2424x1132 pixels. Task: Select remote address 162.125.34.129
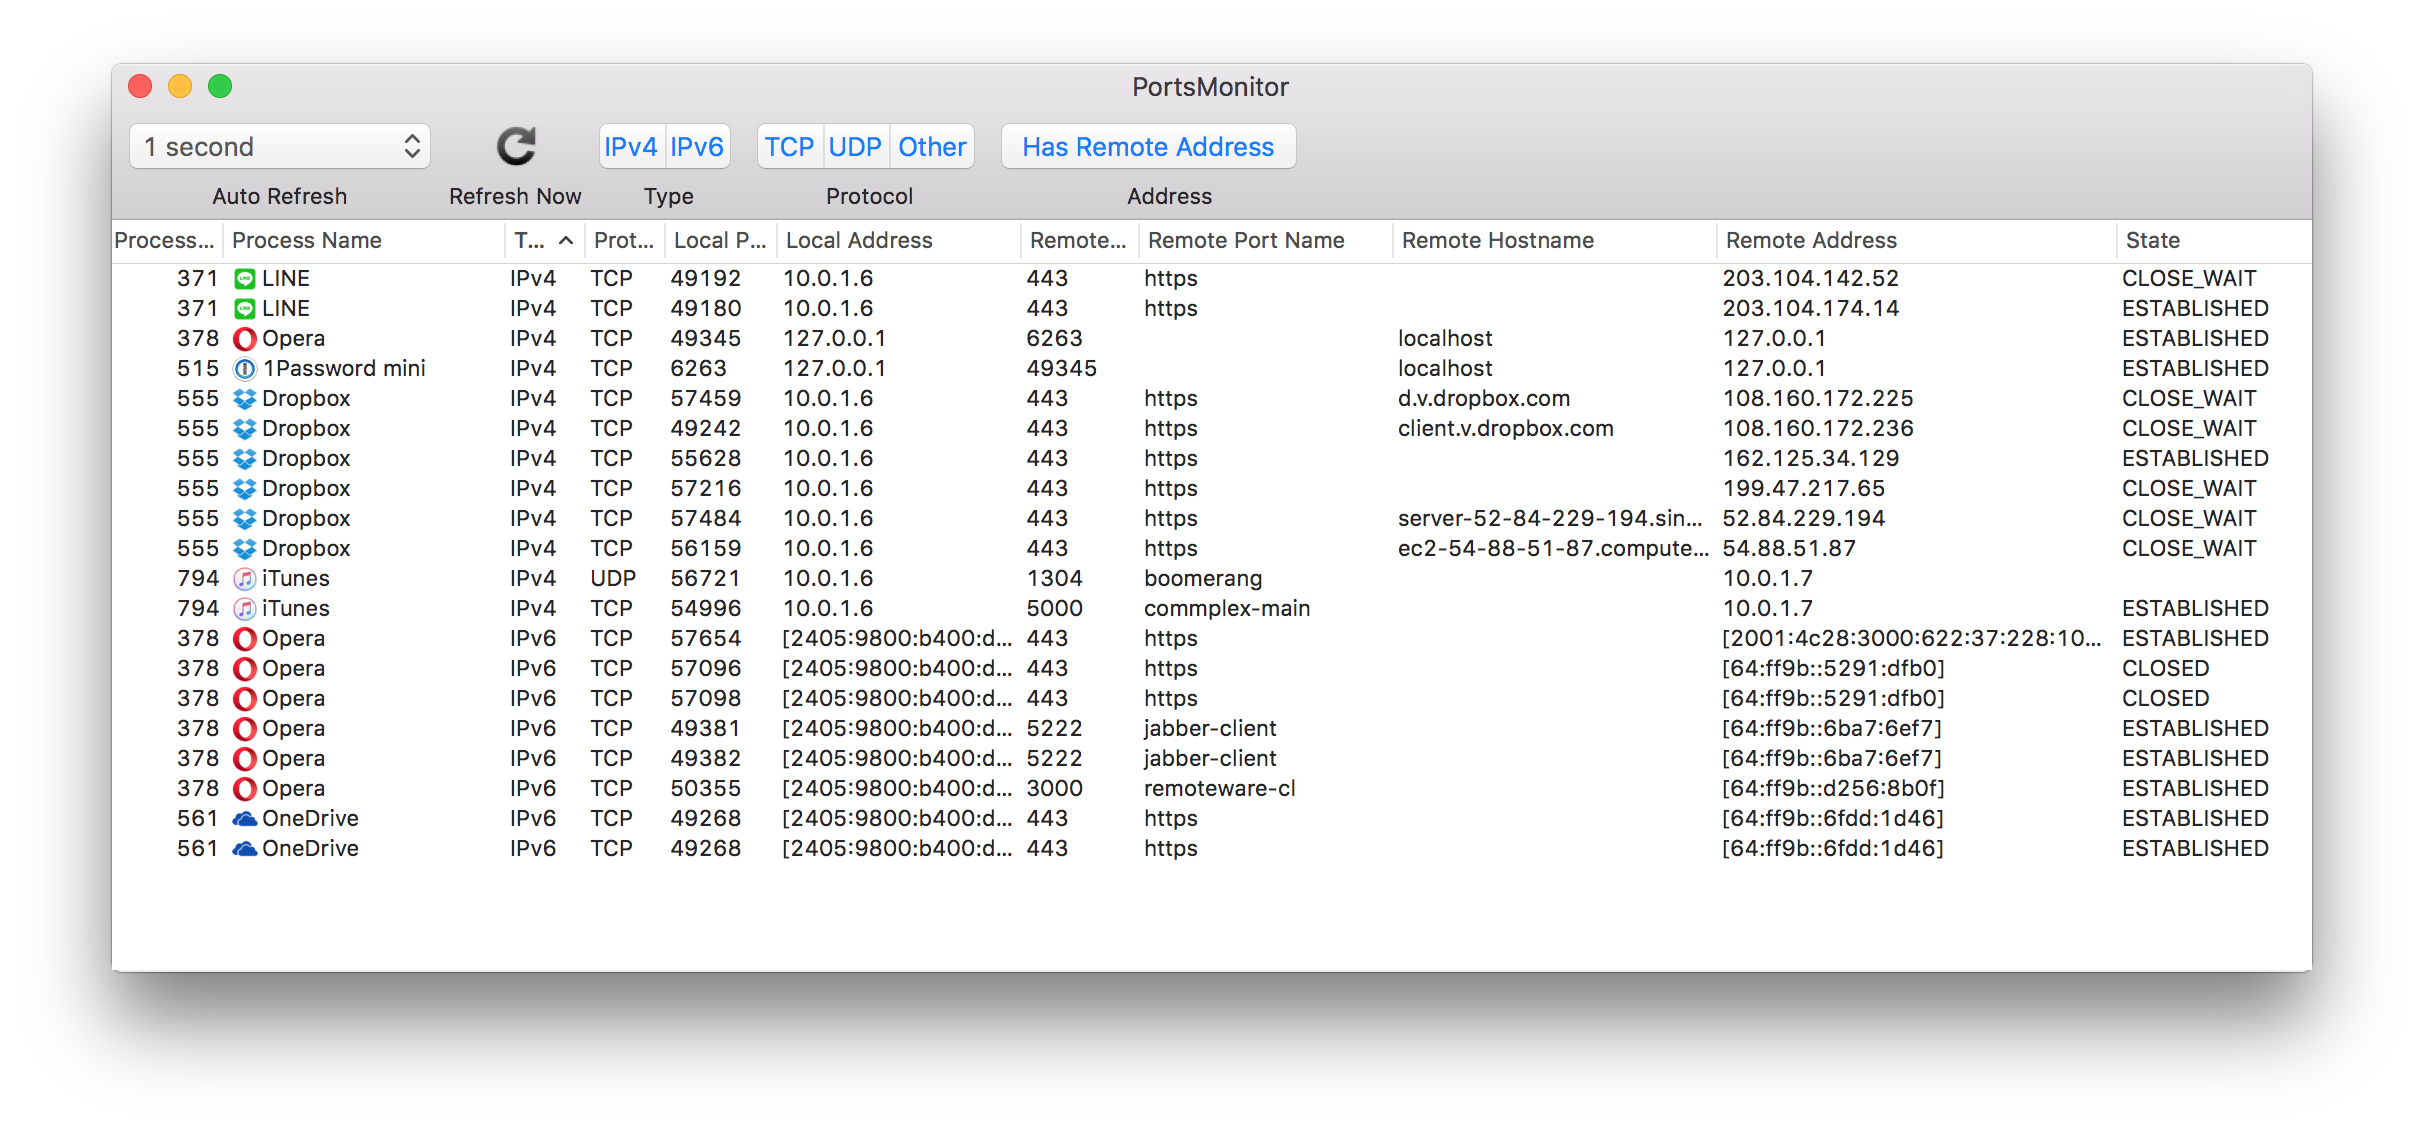1810,459
